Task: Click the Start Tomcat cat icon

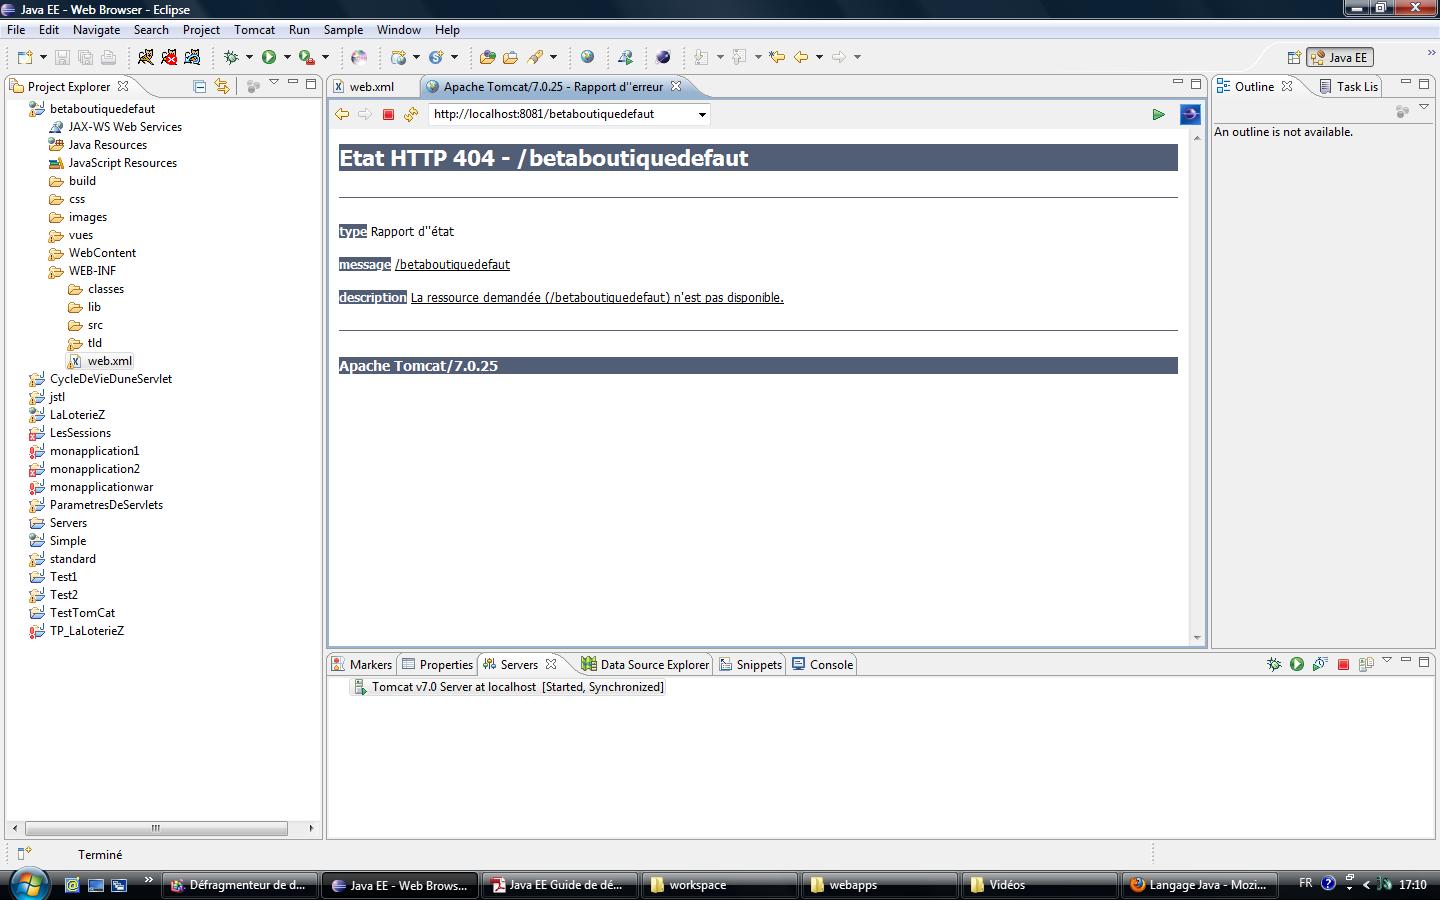Action: pyautogui.click(x=146, y=57)
